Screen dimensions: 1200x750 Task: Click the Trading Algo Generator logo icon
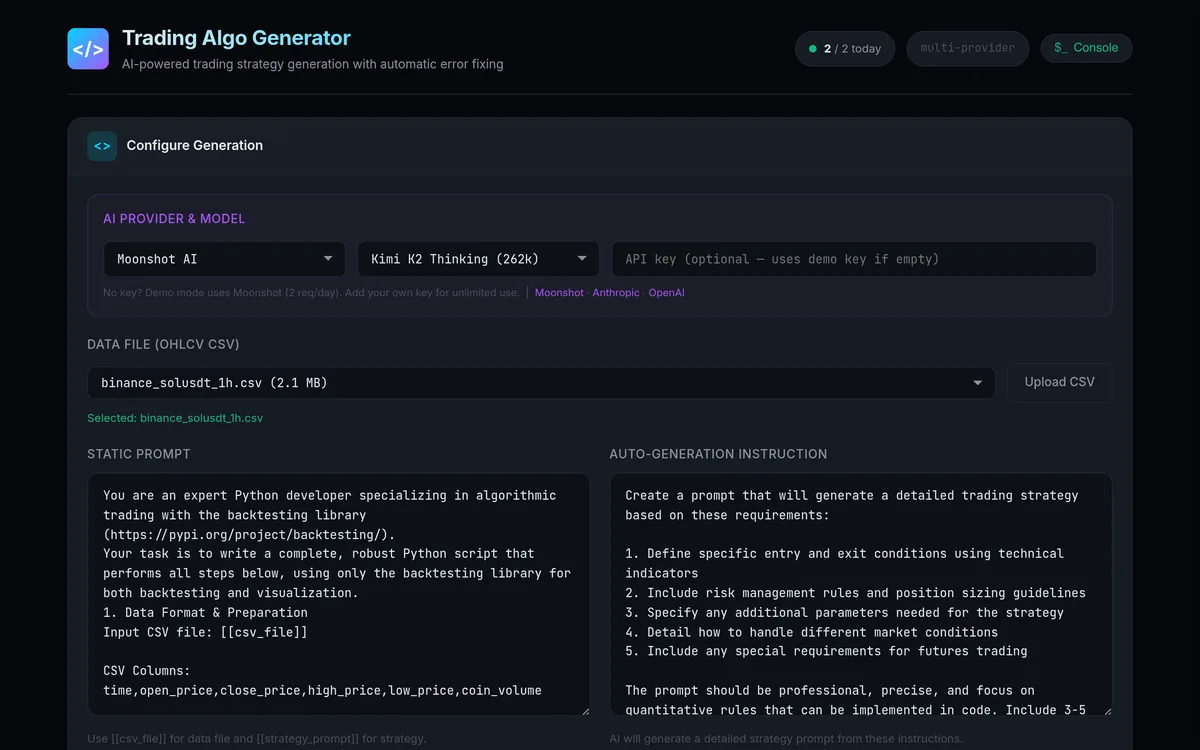point(88,49)
